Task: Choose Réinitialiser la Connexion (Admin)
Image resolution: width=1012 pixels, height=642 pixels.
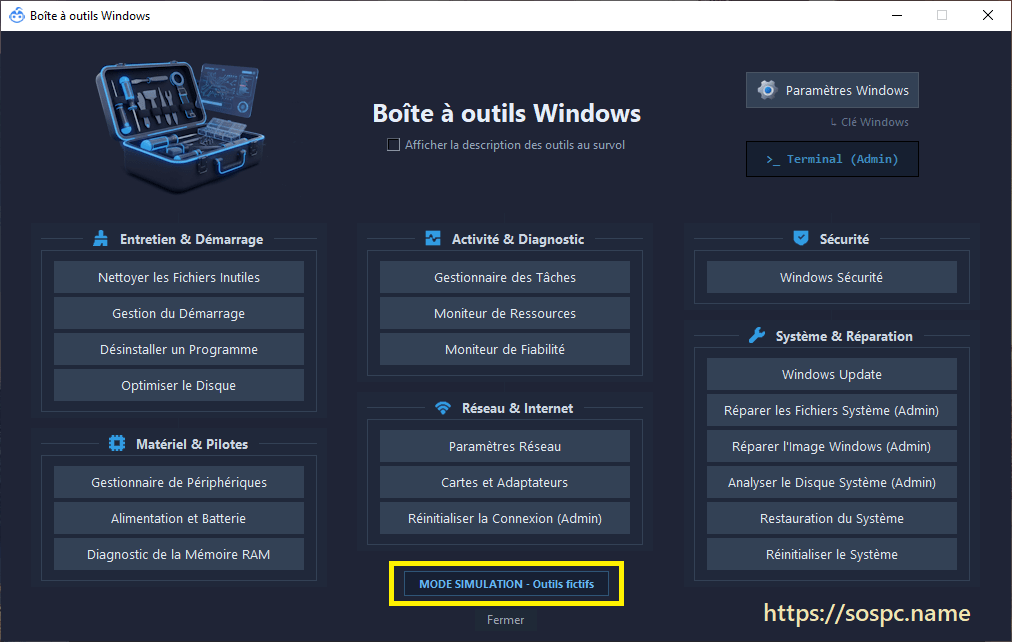Action: coord(505,518)
